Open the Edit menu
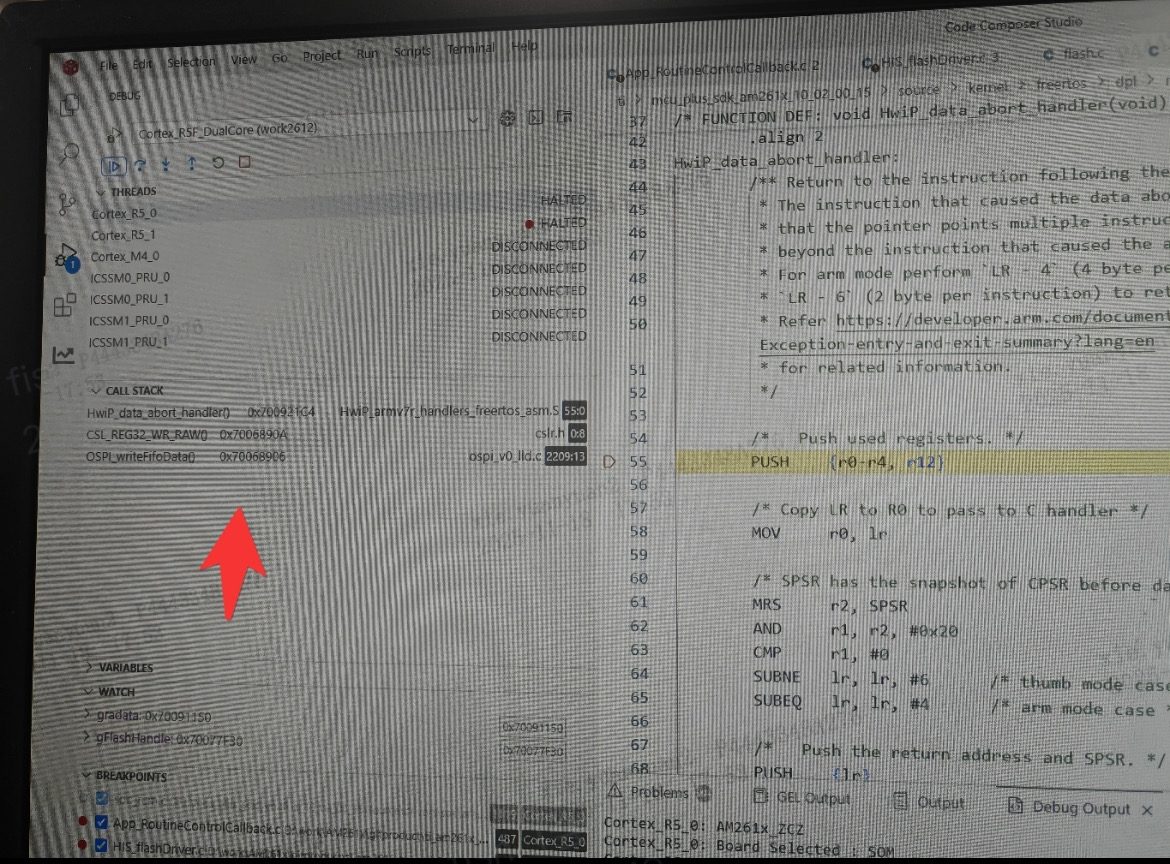 point(142,64)
